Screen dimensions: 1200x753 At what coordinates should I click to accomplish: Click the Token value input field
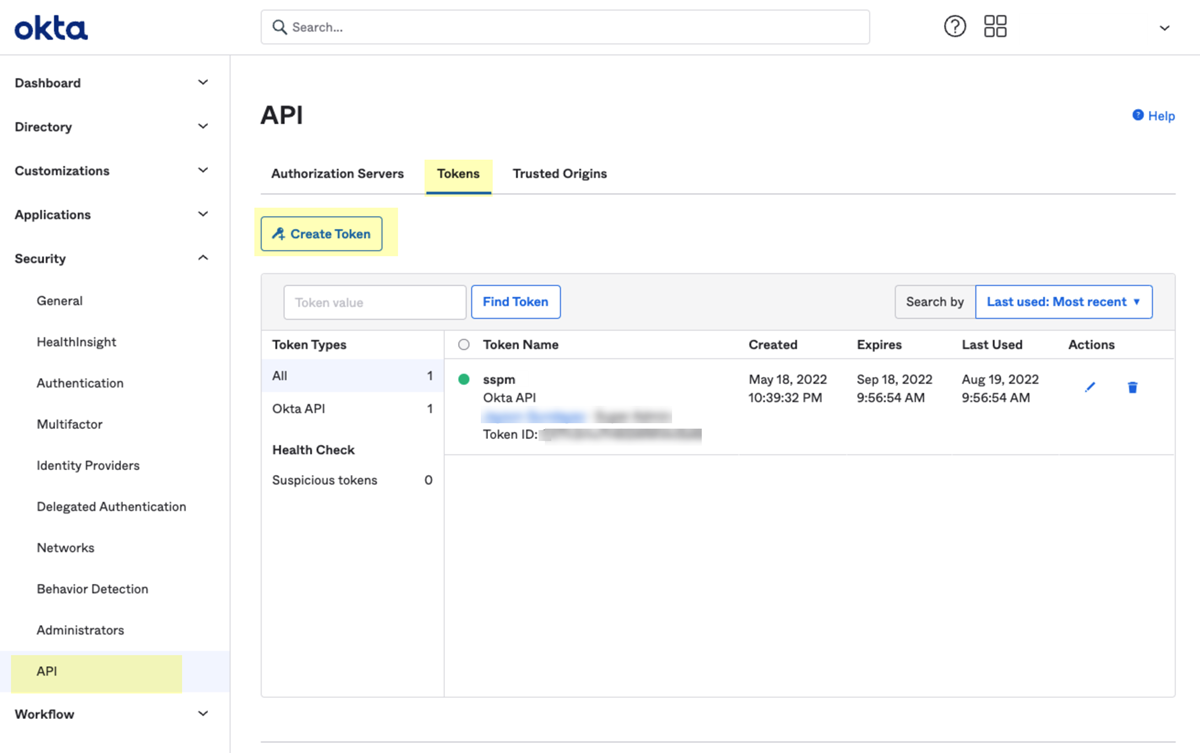pyautogui.click(x=374, y=301)
